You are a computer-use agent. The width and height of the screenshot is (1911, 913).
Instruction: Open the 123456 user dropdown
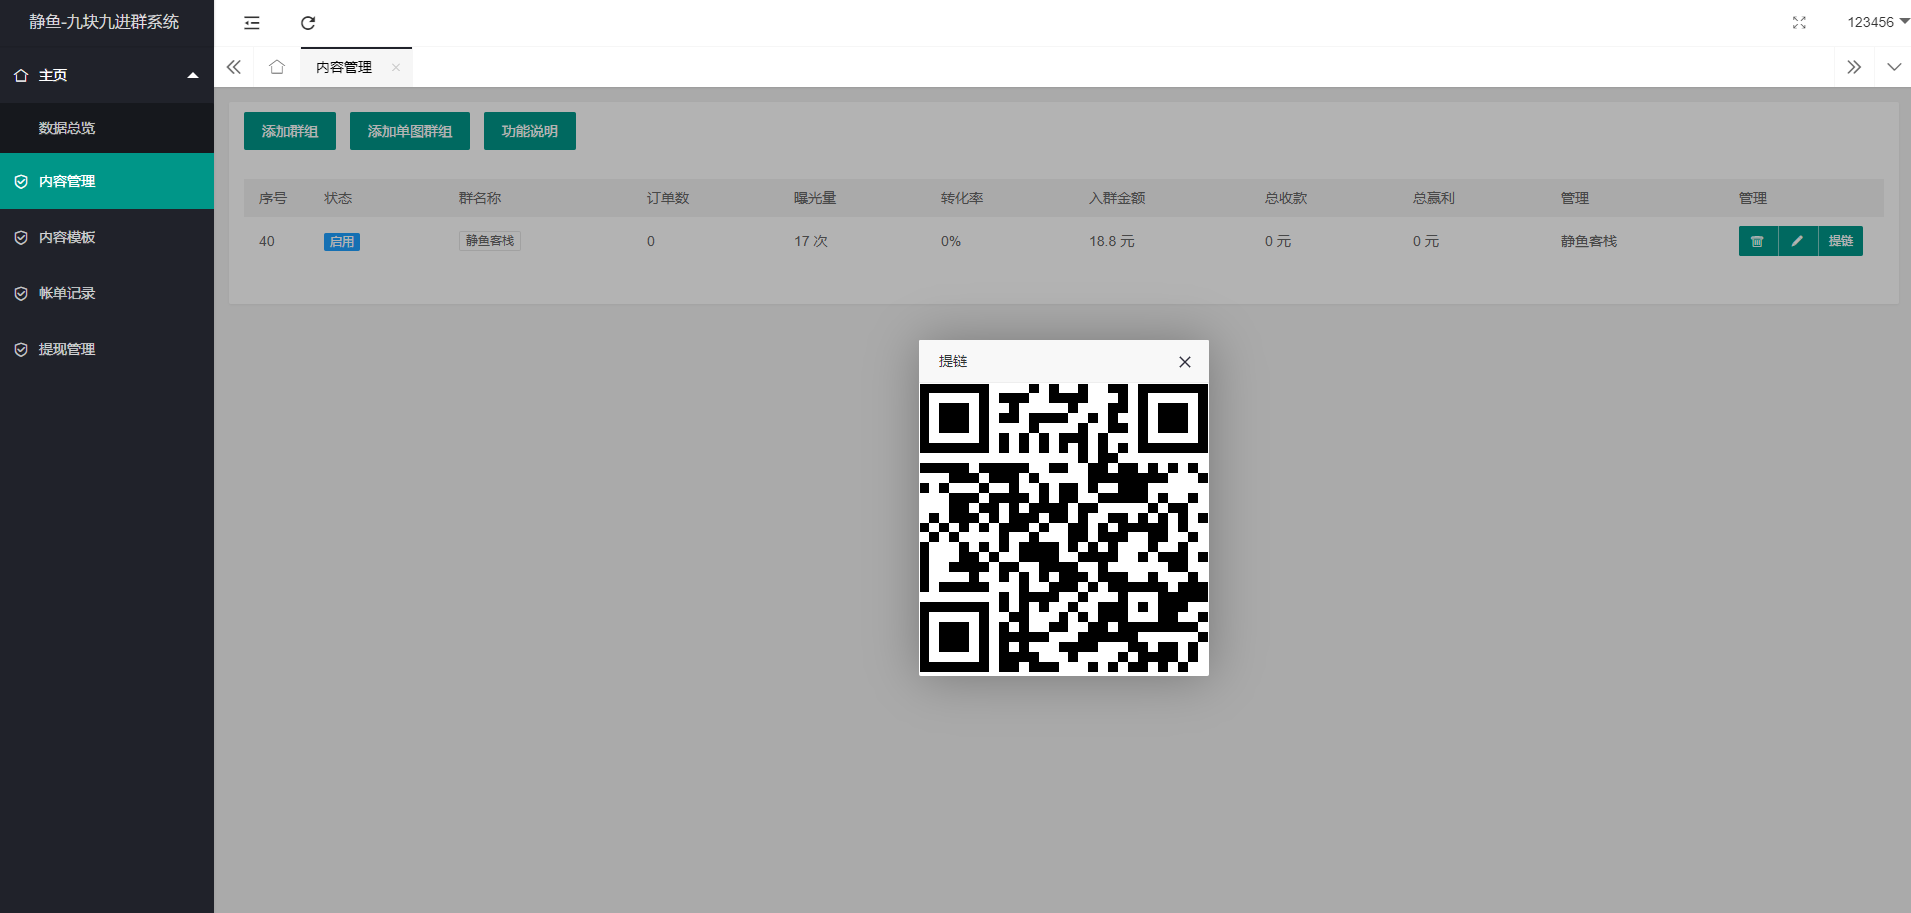pyautogui.click(x=1878, y=22)
